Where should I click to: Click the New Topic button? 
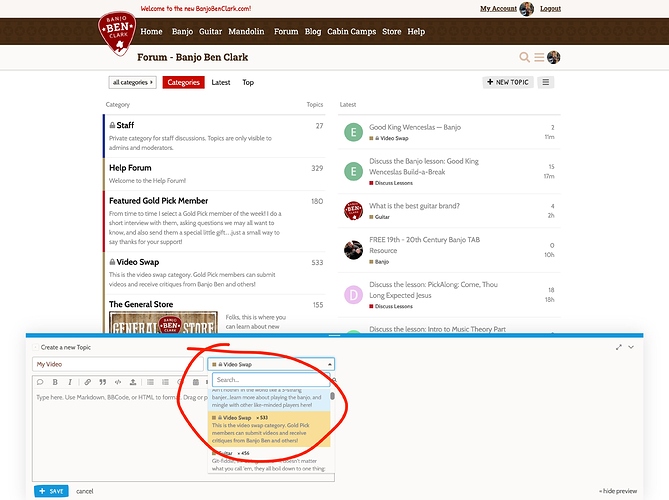507,82
